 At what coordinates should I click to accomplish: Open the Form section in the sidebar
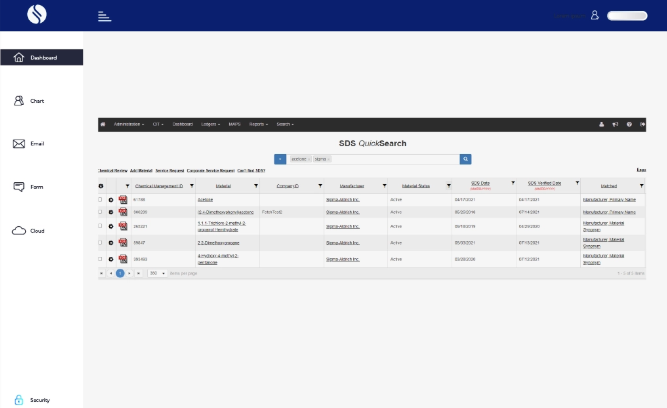tap(28, 187)
